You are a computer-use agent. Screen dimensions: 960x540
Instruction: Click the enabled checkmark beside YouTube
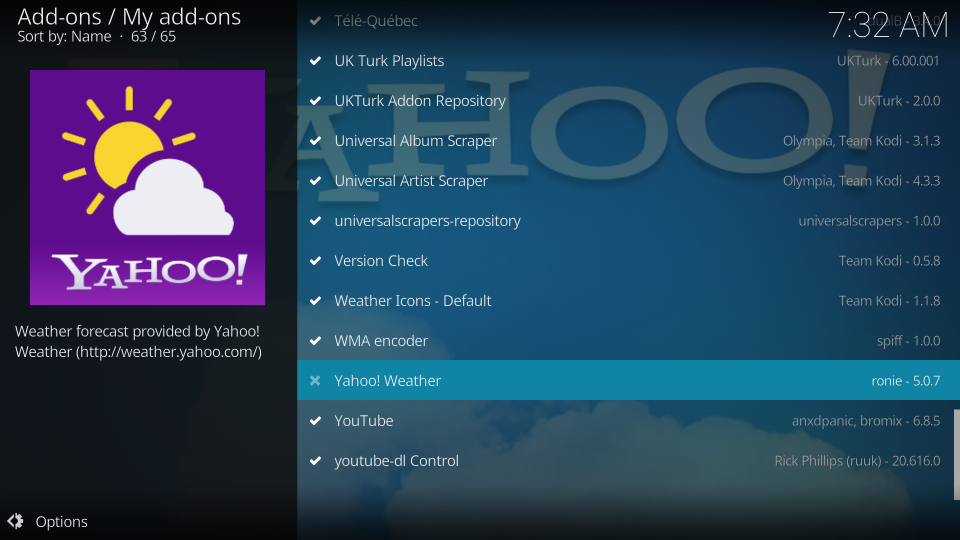pyautogui.click(x=315, y=421)
